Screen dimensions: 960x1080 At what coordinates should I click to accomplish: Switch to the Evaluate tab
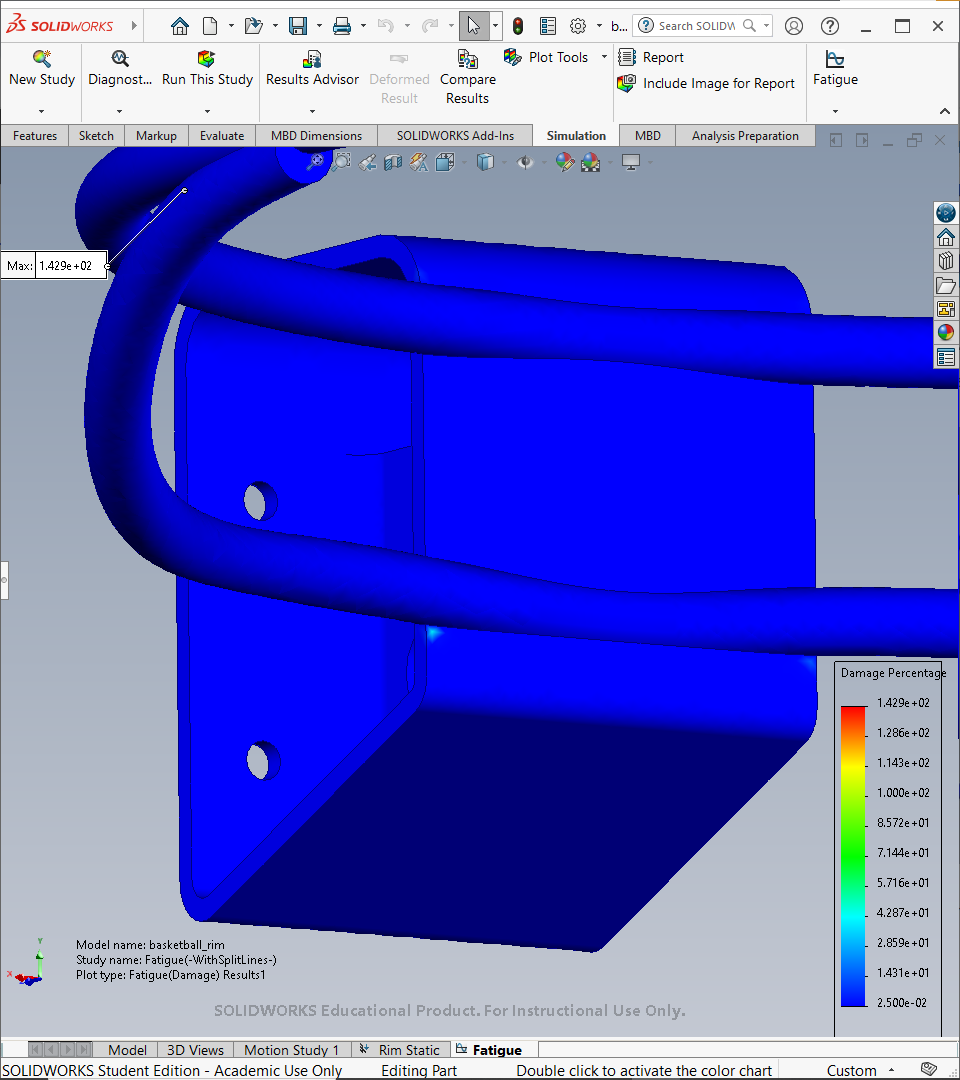coord(222,136)
